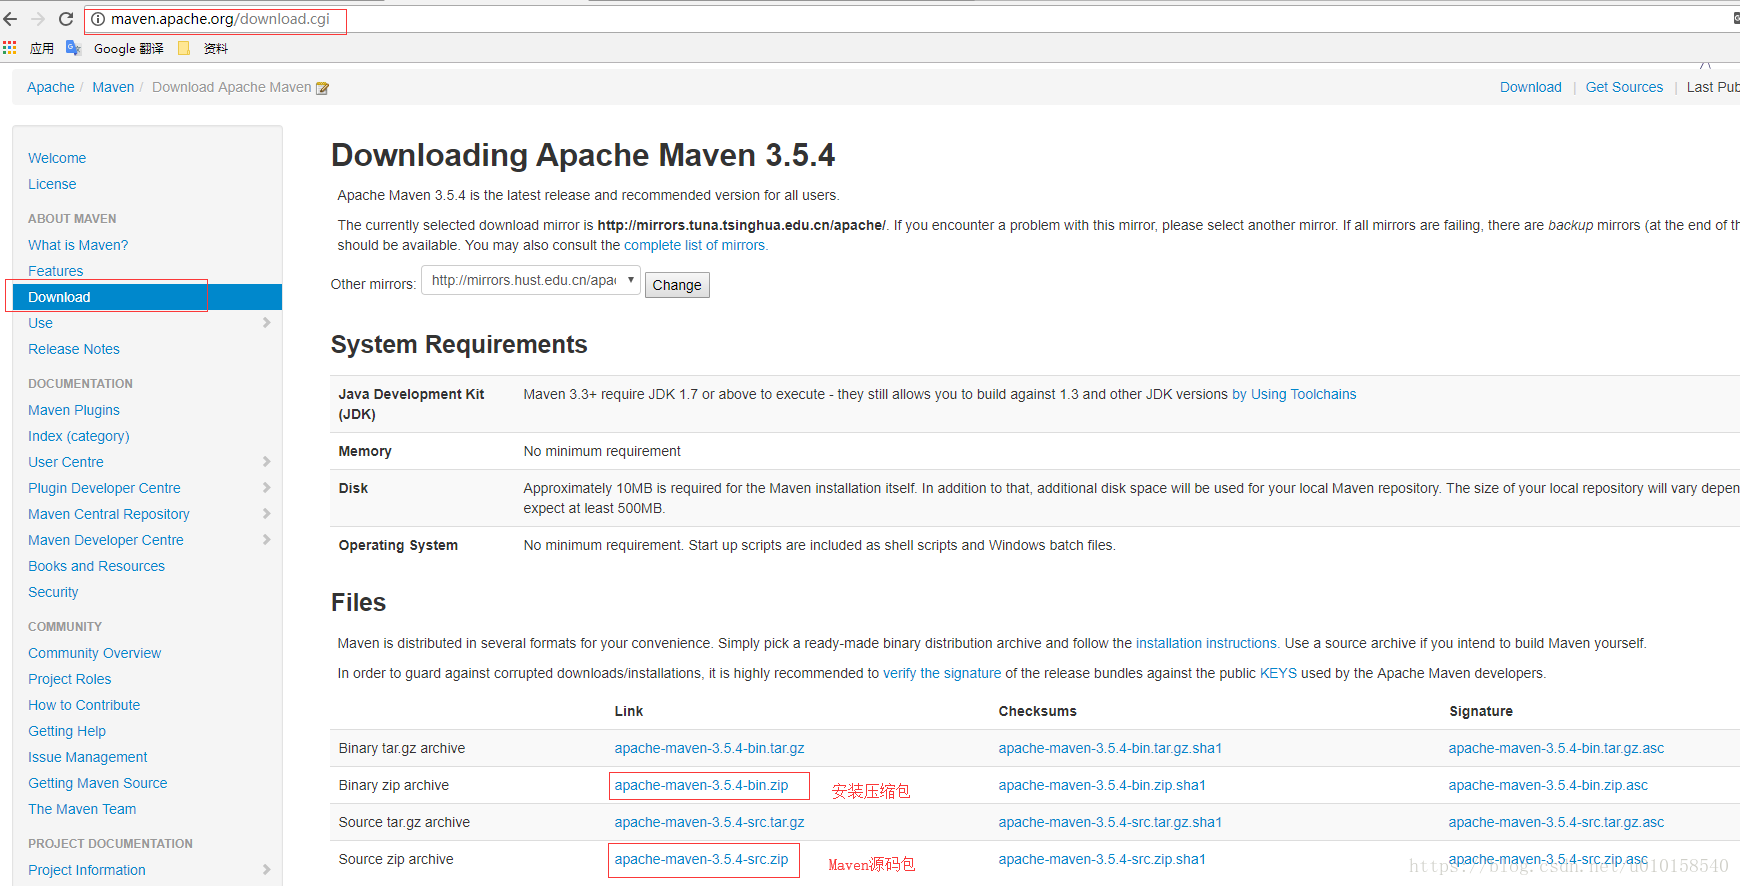The image size is (1740, 886).
Task: Reload the page with refresh icon
Action: coord(66,19)
